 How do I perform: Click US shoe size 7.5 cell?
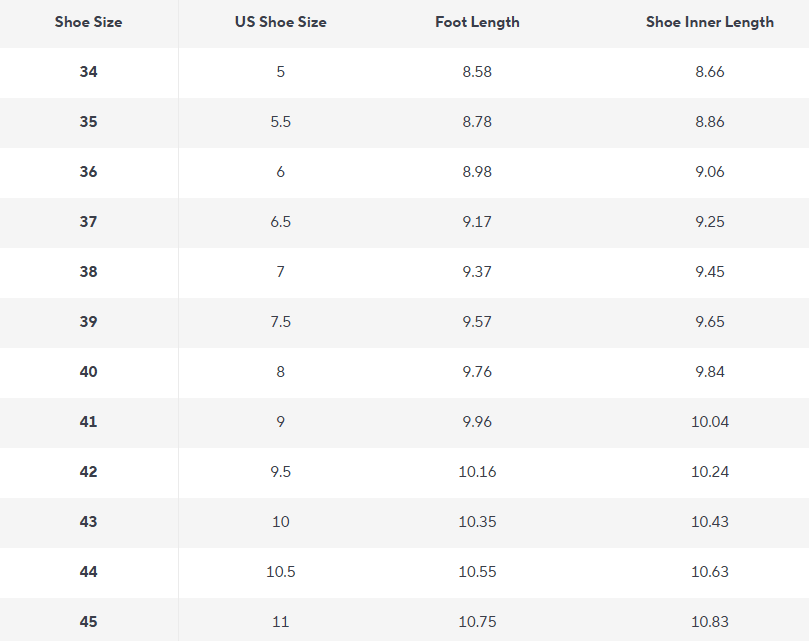[280, 322]
